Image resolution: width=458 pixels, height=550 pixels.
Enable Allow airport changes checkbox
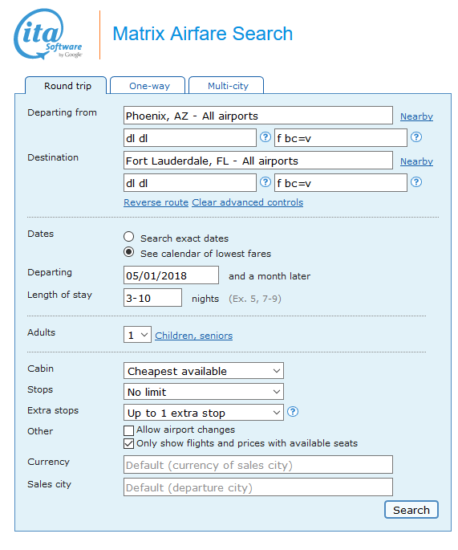coord(129,430)
